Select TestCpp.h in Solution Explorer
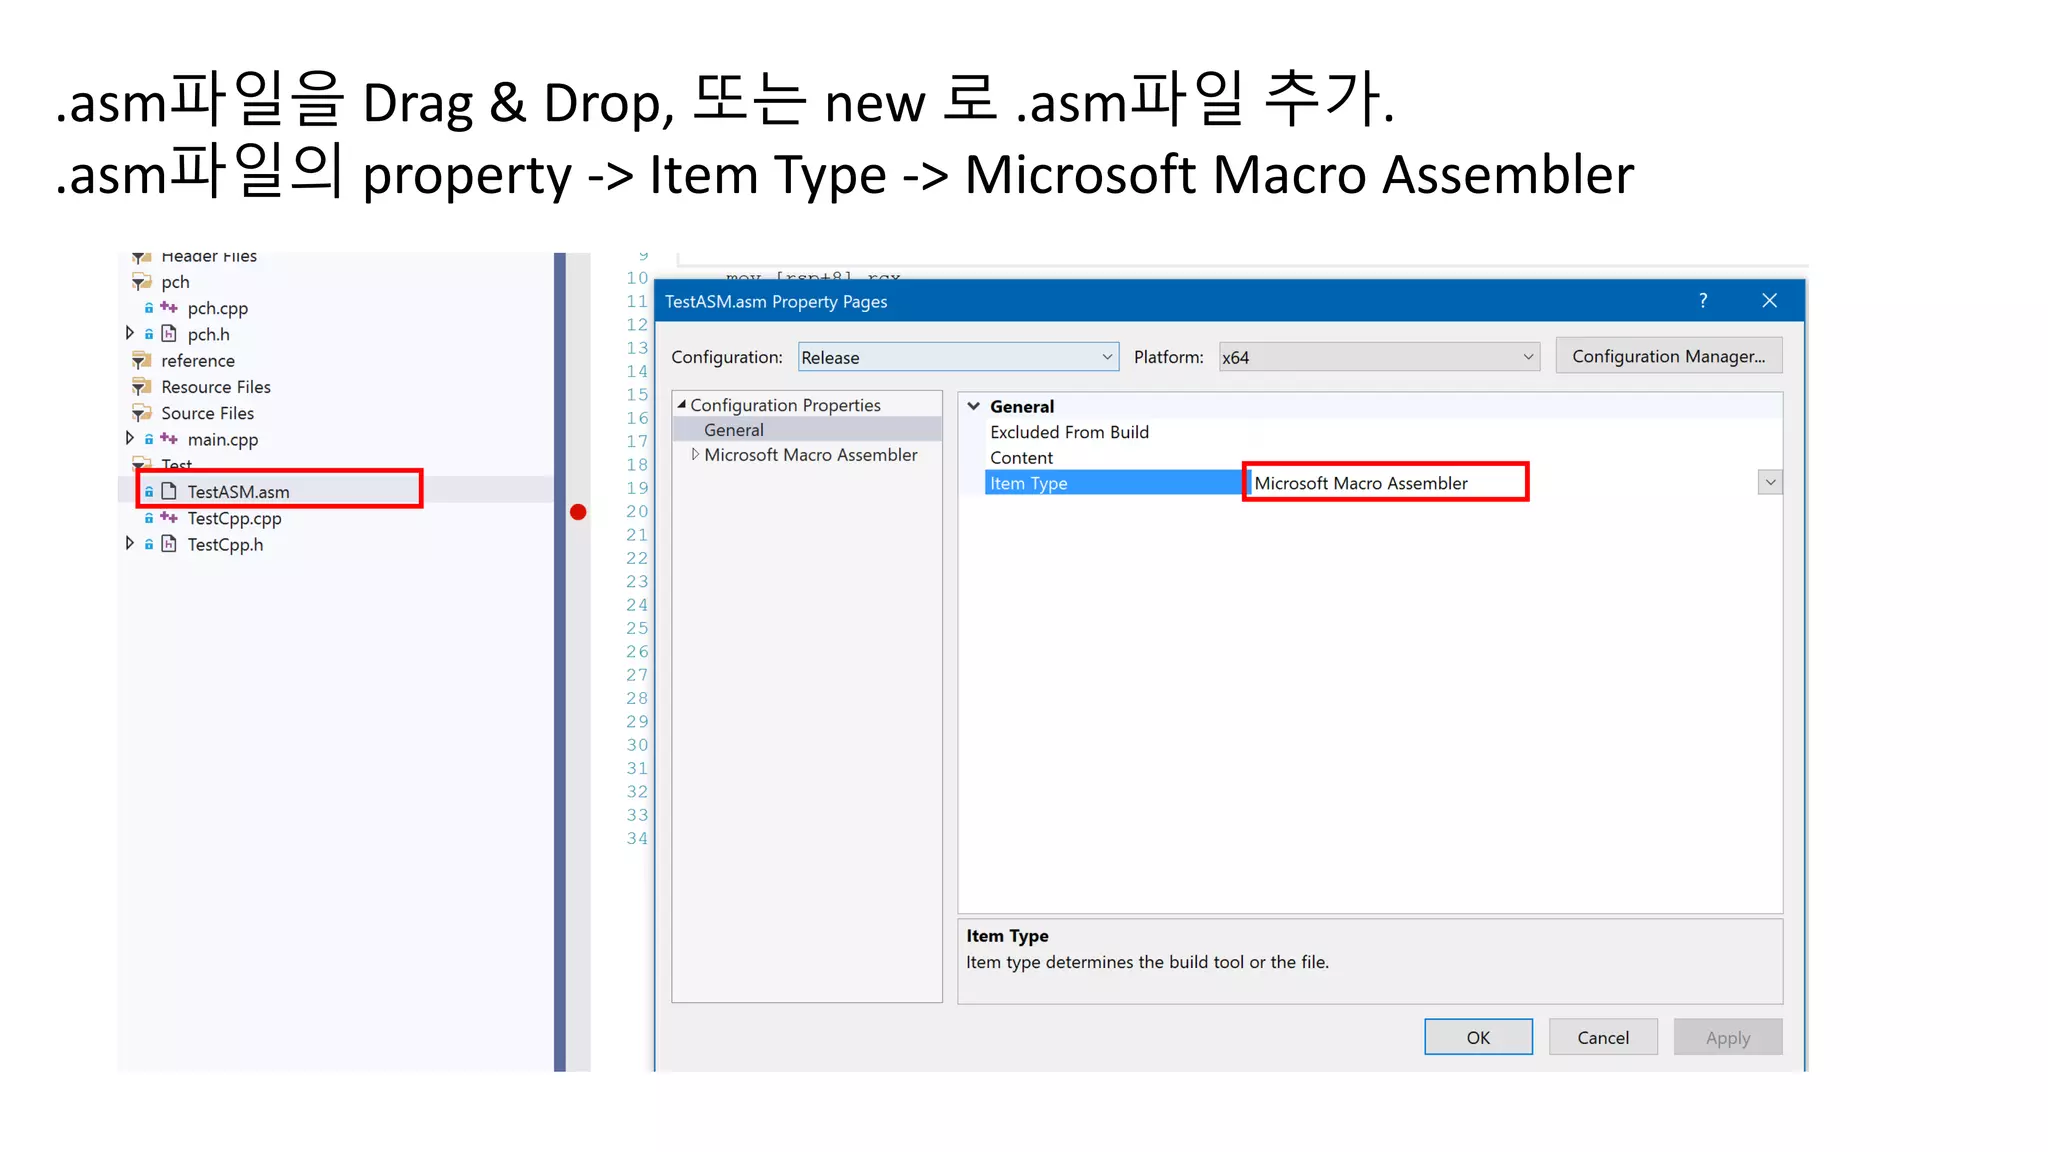 [225, 545]
